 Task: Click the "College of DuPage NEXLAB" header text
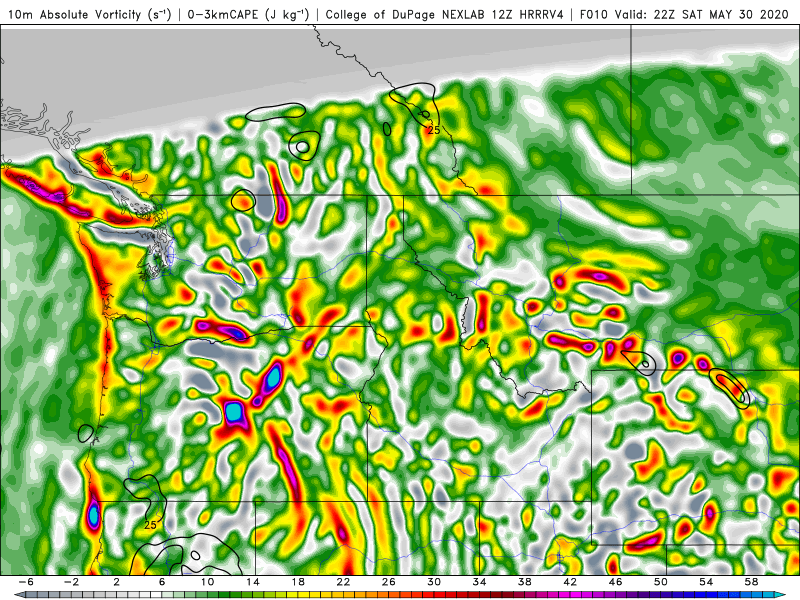407,14
